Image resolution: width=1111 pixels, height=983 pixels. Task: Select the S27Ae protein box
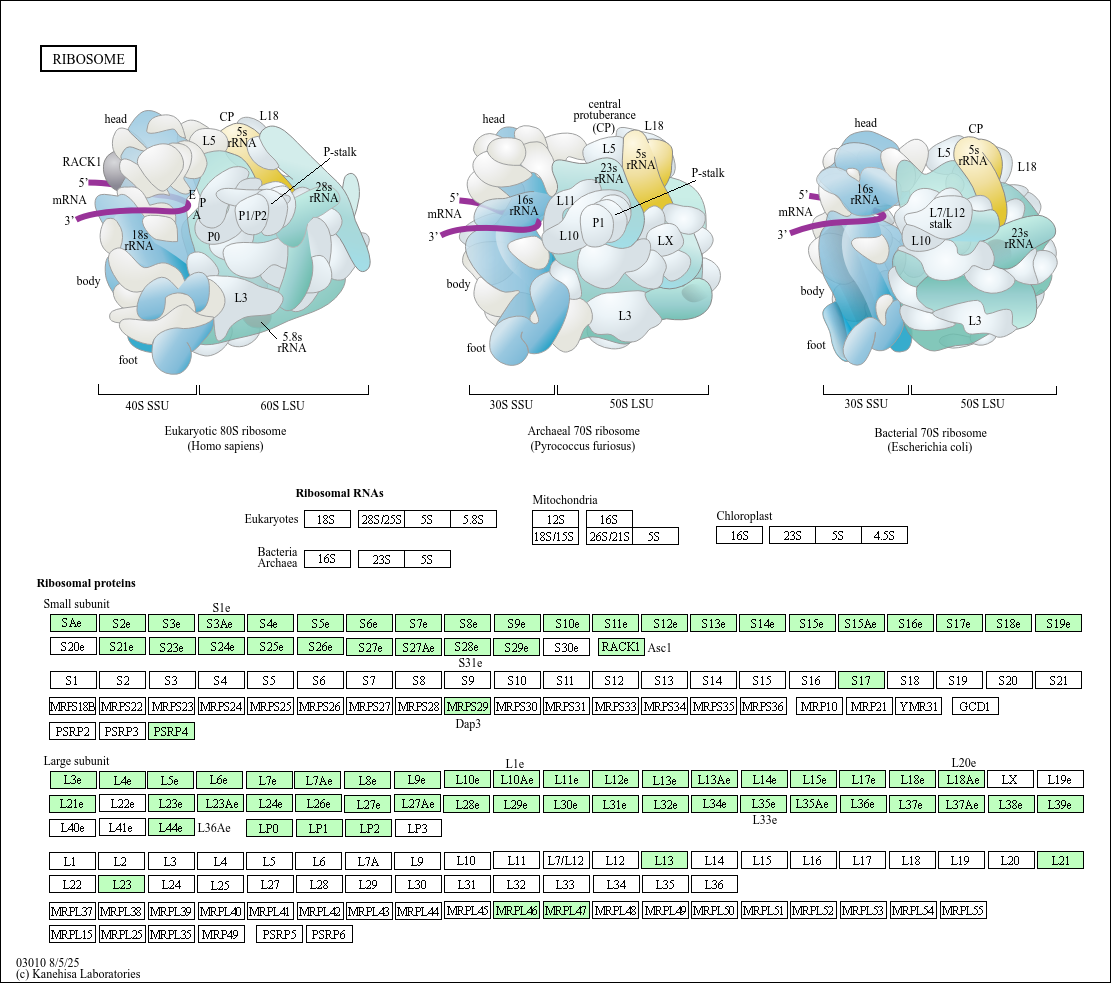[418, 647]
